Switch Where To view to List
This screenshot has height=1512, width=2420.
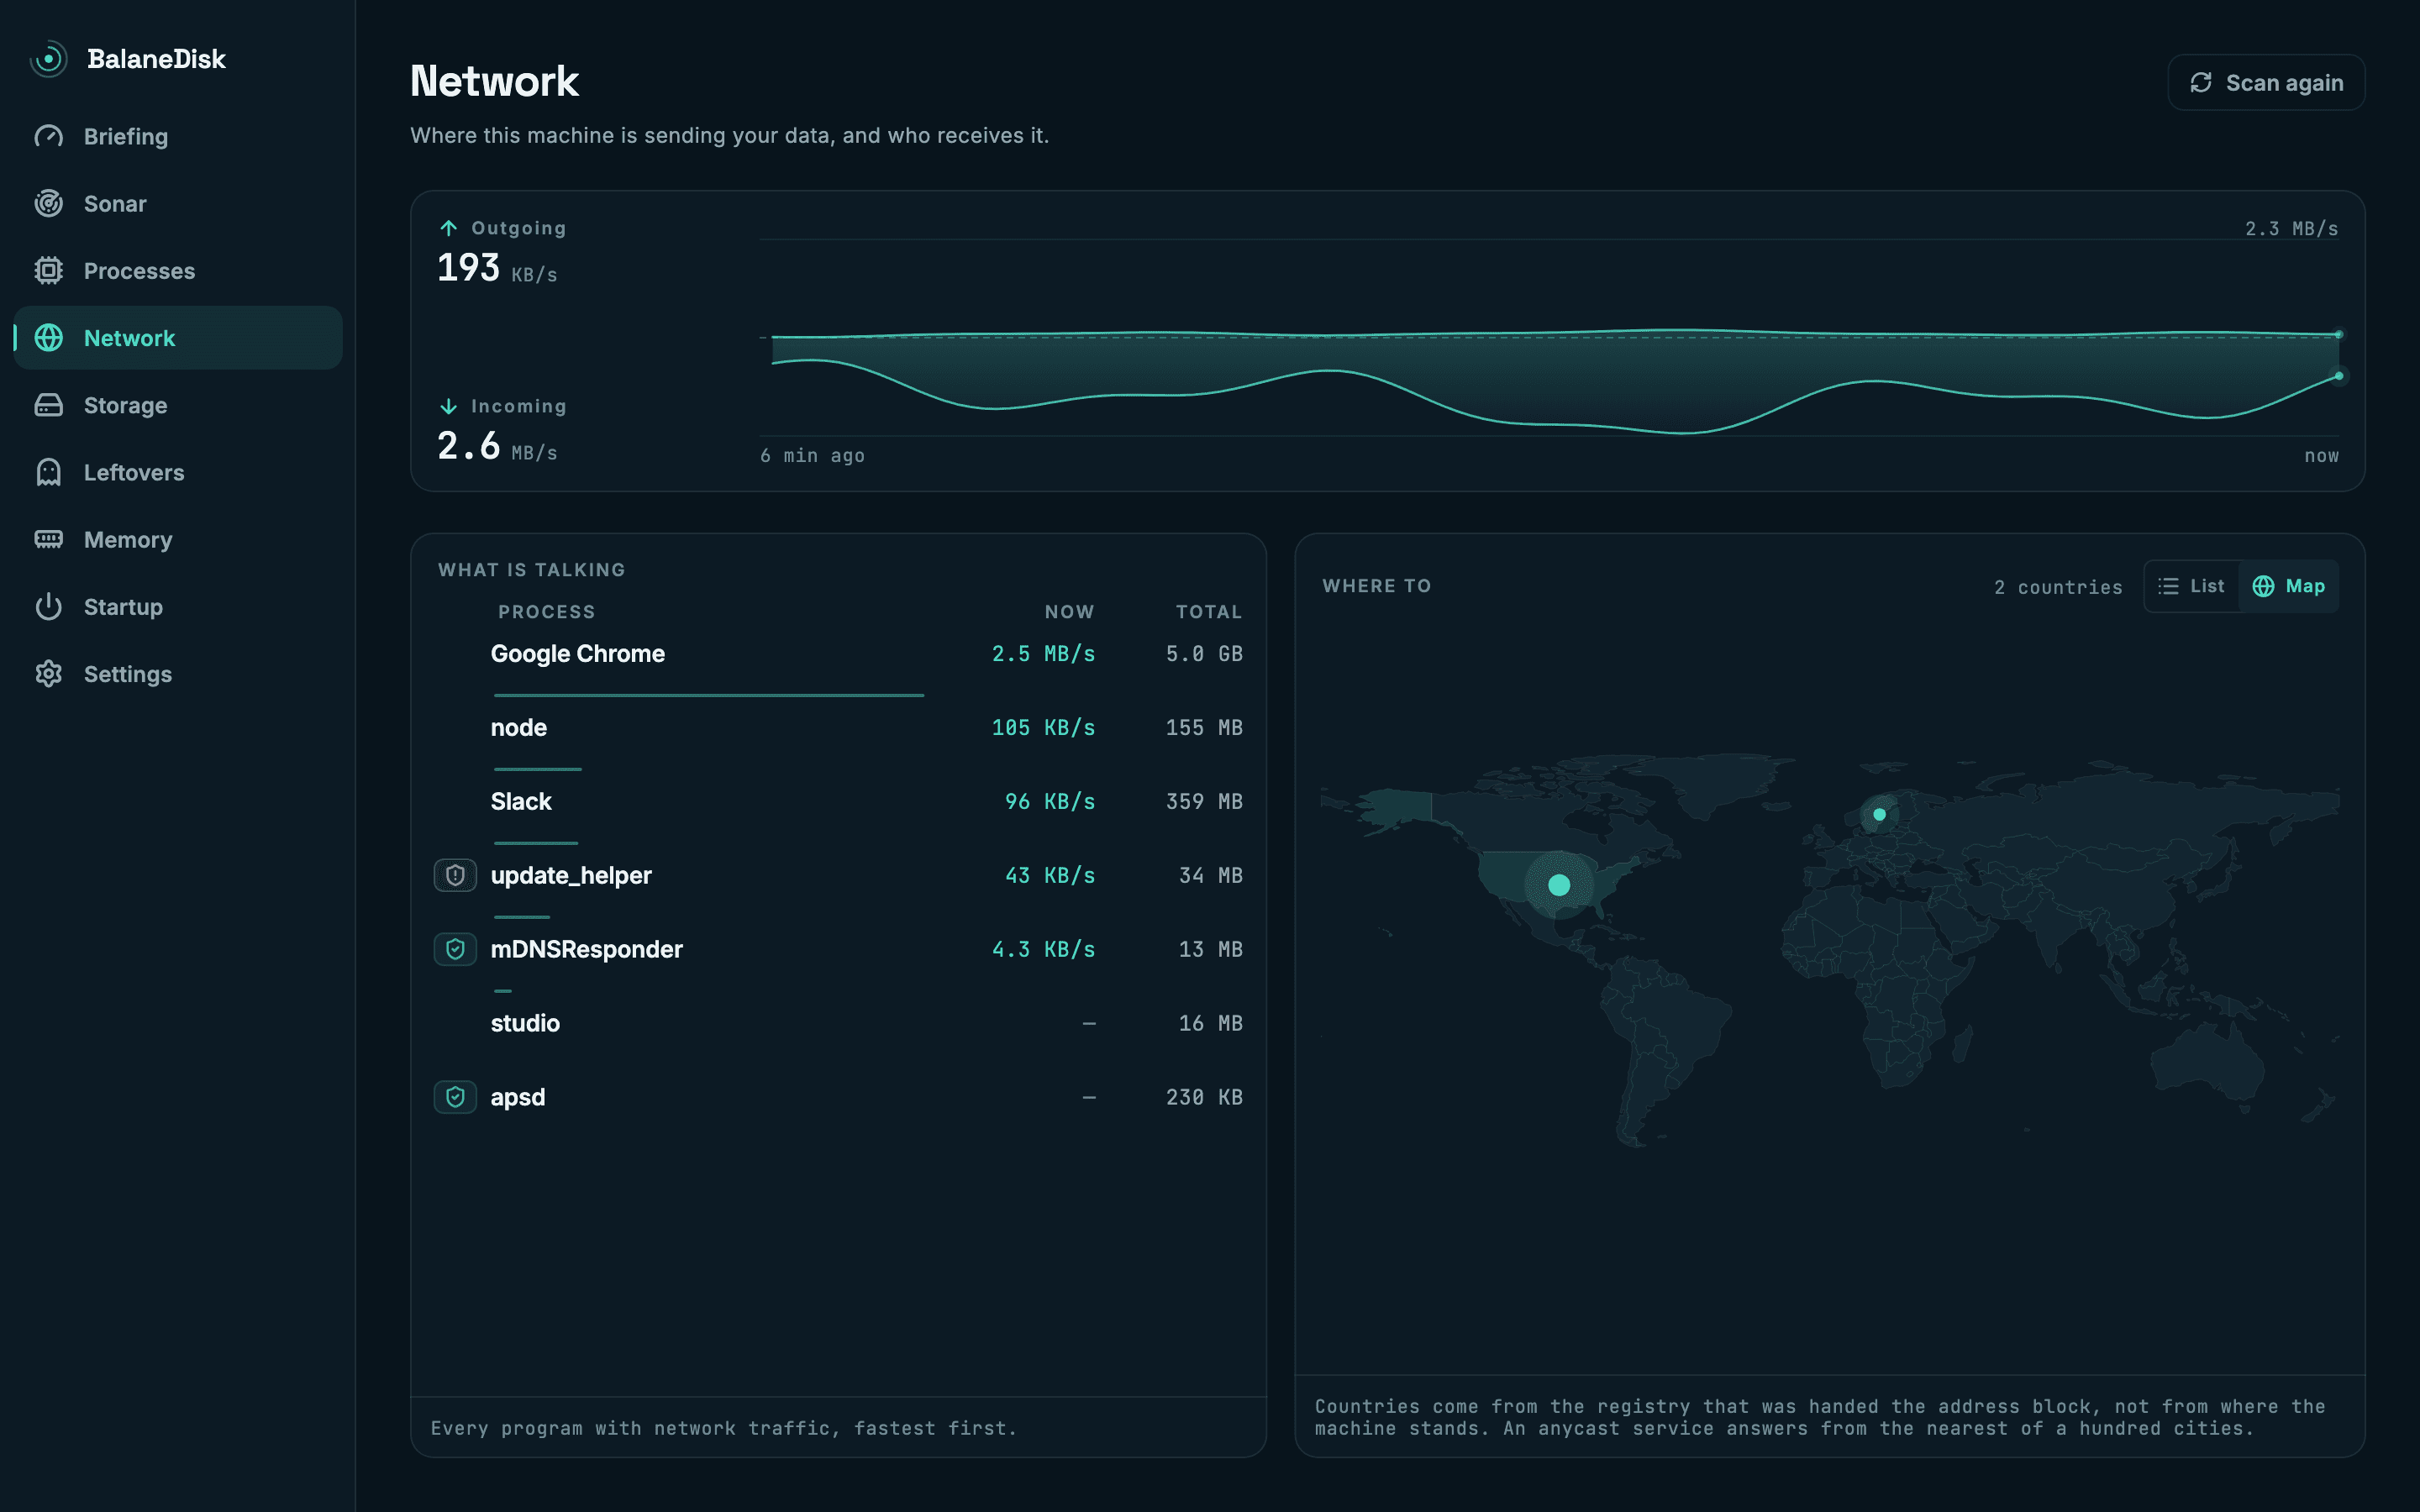tap(2191, 586)
